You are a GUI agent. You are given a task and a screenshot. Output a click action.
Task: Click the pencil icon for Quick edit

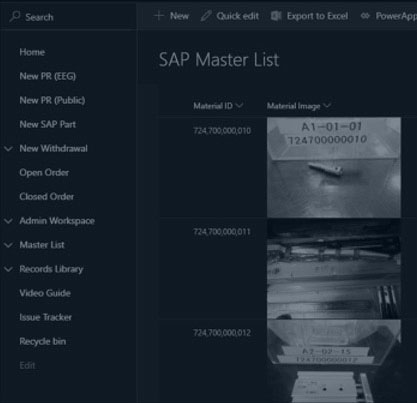click(x=206, y=16)
